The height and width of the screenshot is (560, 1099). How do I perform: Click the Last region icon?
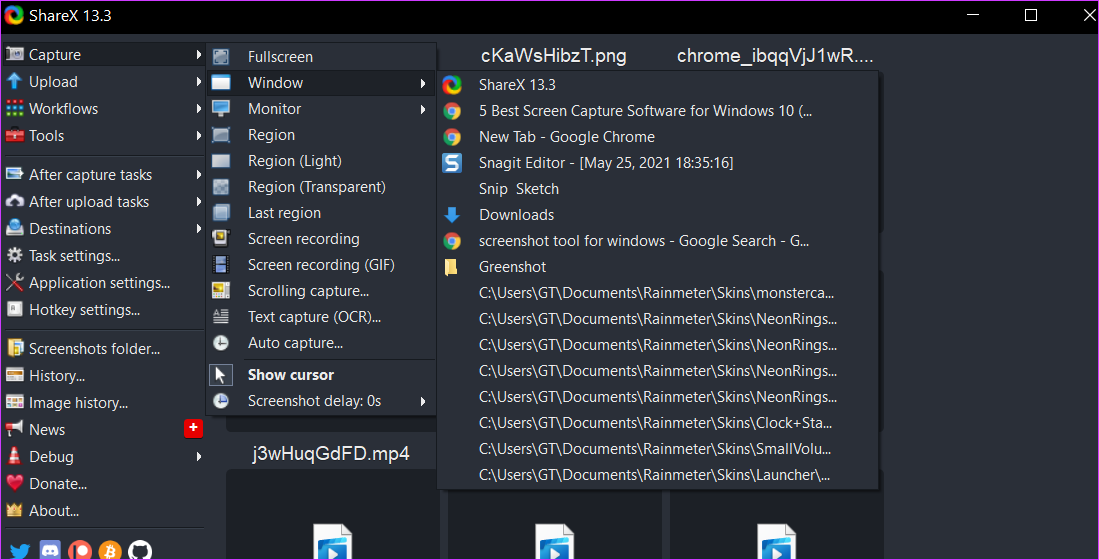(221, 212)
